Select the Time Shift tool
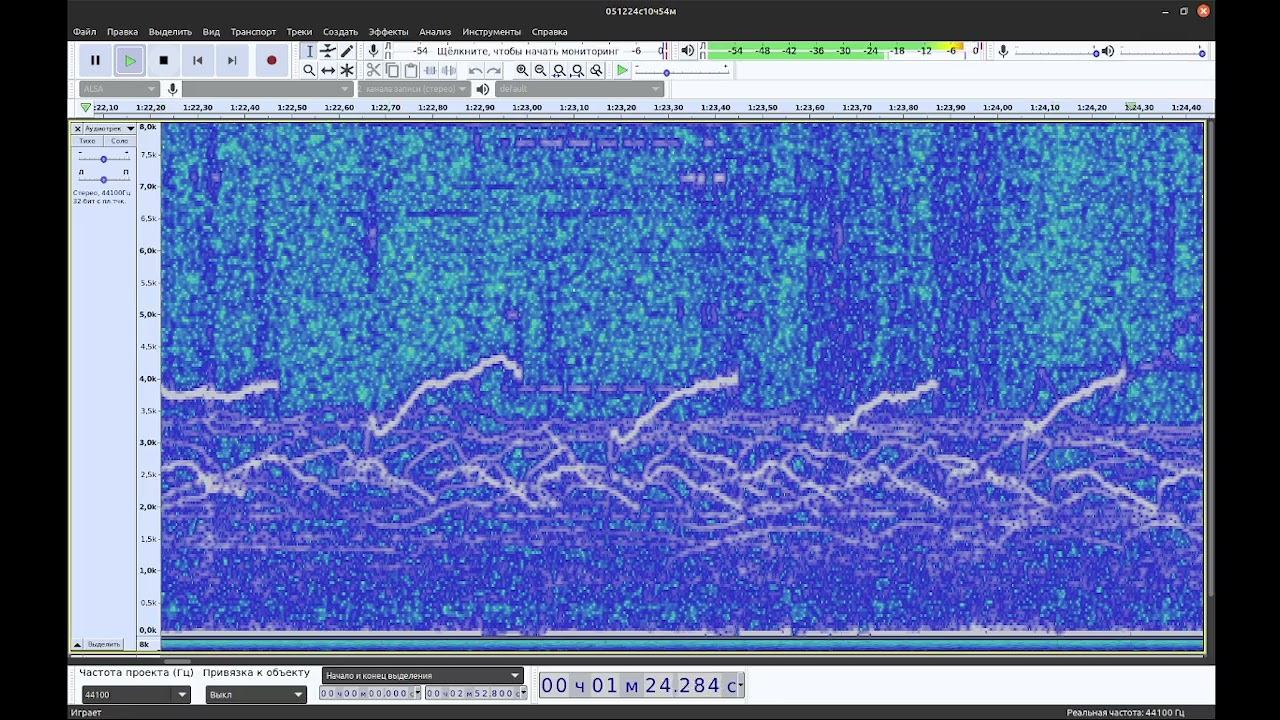The image size is (1280, 720). click(328, 70)
